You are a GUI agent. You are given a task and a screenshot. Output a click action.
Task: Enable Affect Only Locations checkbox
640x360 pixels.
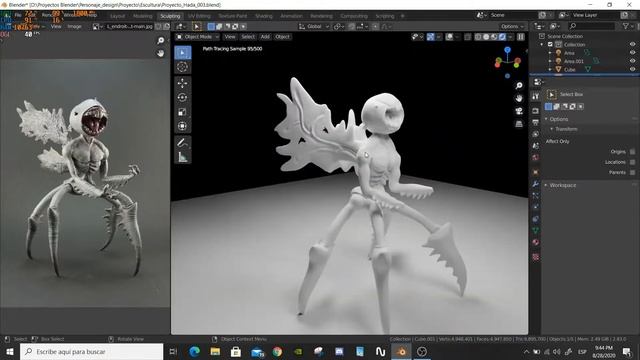pyautogui.click(x=632, y=162)
